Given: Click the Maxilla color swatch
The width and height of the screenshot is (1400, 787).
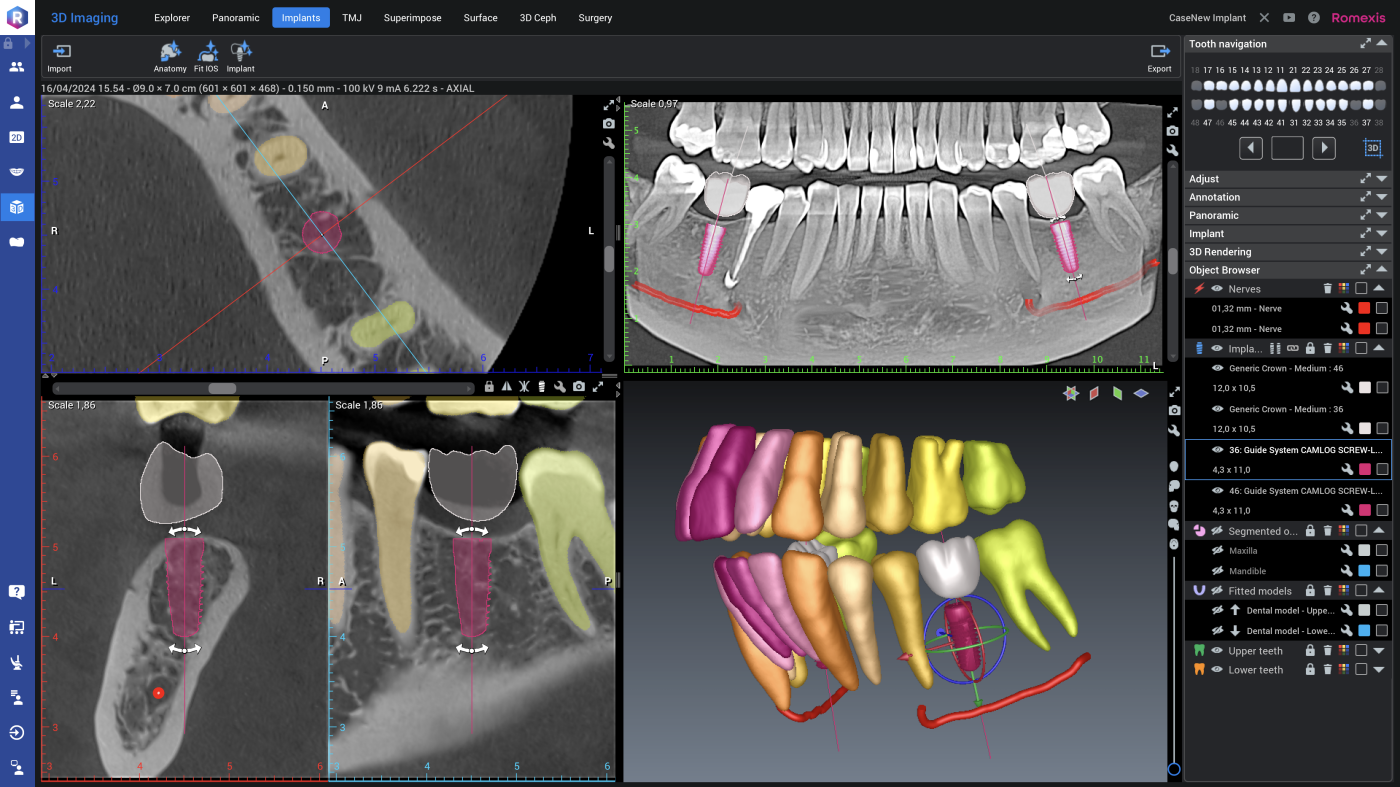Looking at the screenshot, I should [x=1365, y=551].
